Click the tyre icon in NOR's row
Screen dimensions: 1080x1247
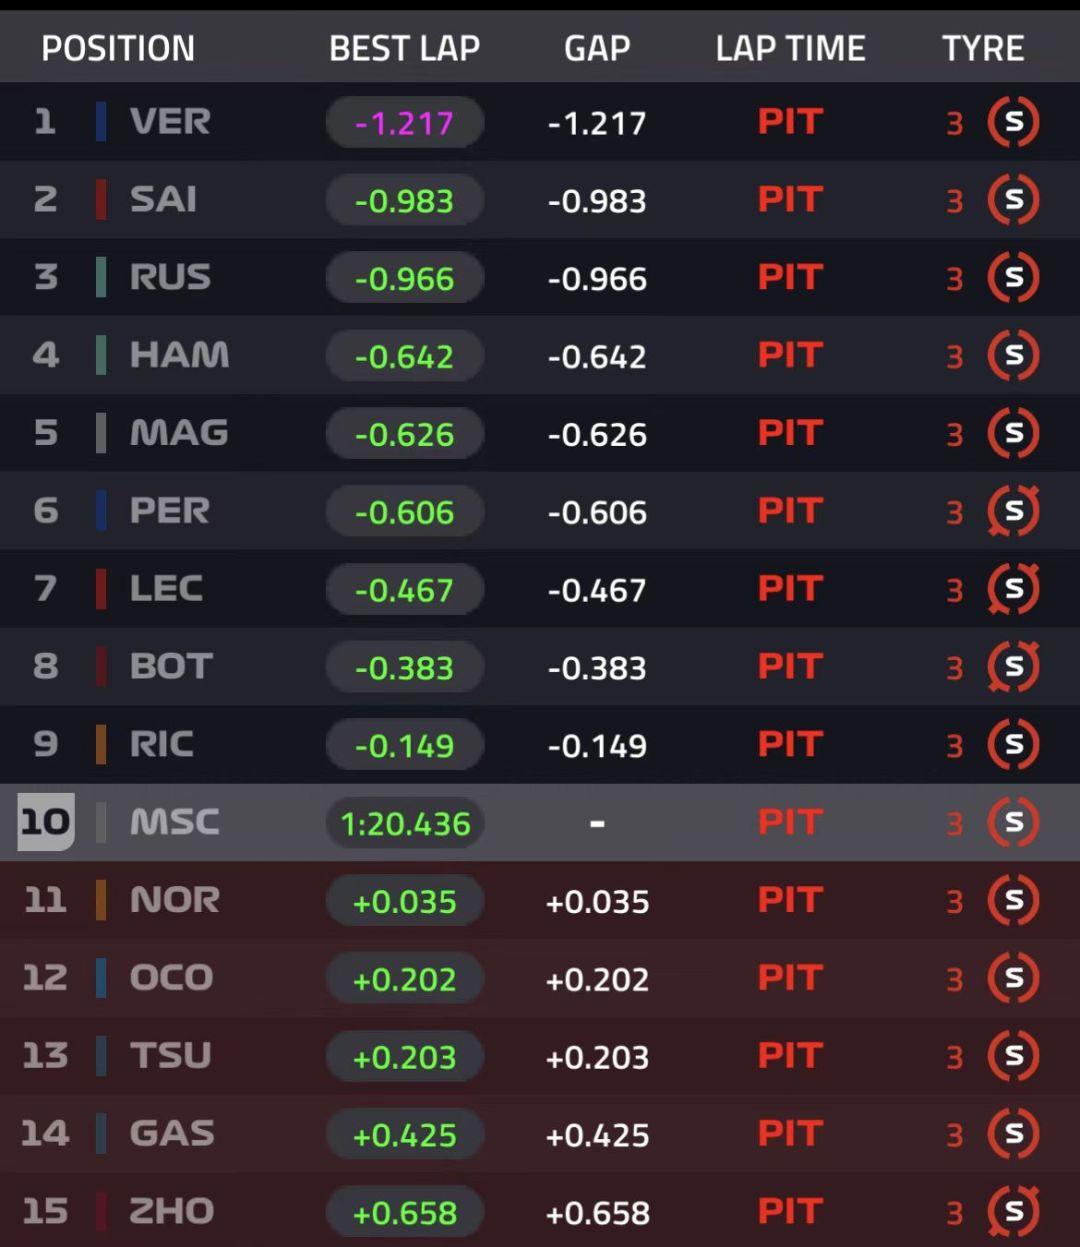[1013, 901]
